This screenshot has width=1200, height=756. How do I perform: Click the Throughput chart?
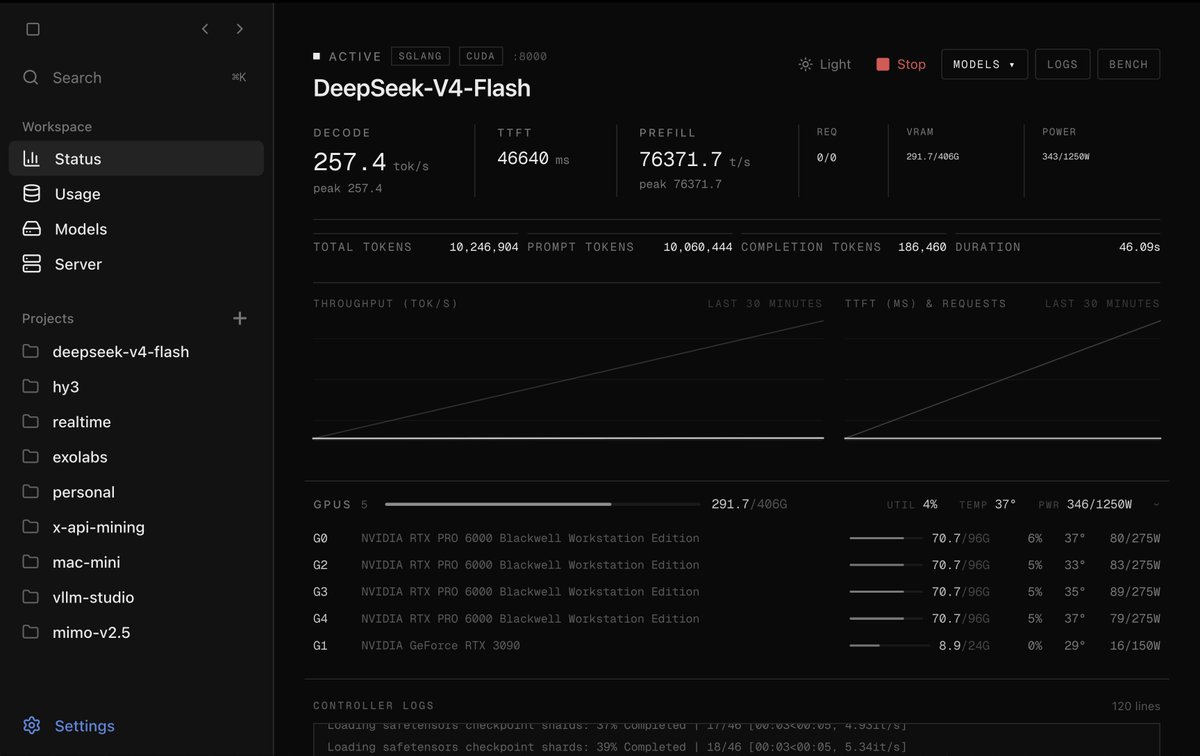568,380
